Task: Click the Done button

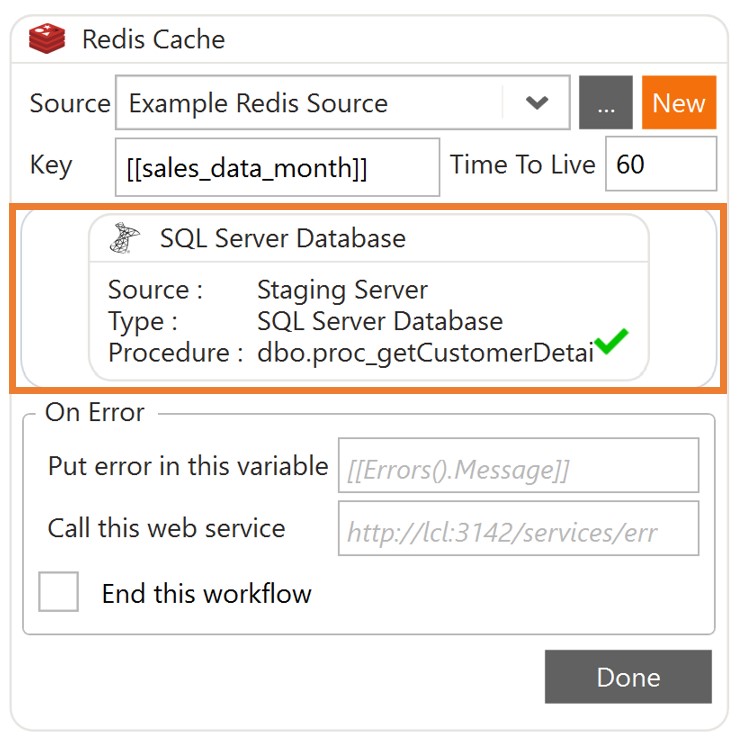Action: coord(628,677)
